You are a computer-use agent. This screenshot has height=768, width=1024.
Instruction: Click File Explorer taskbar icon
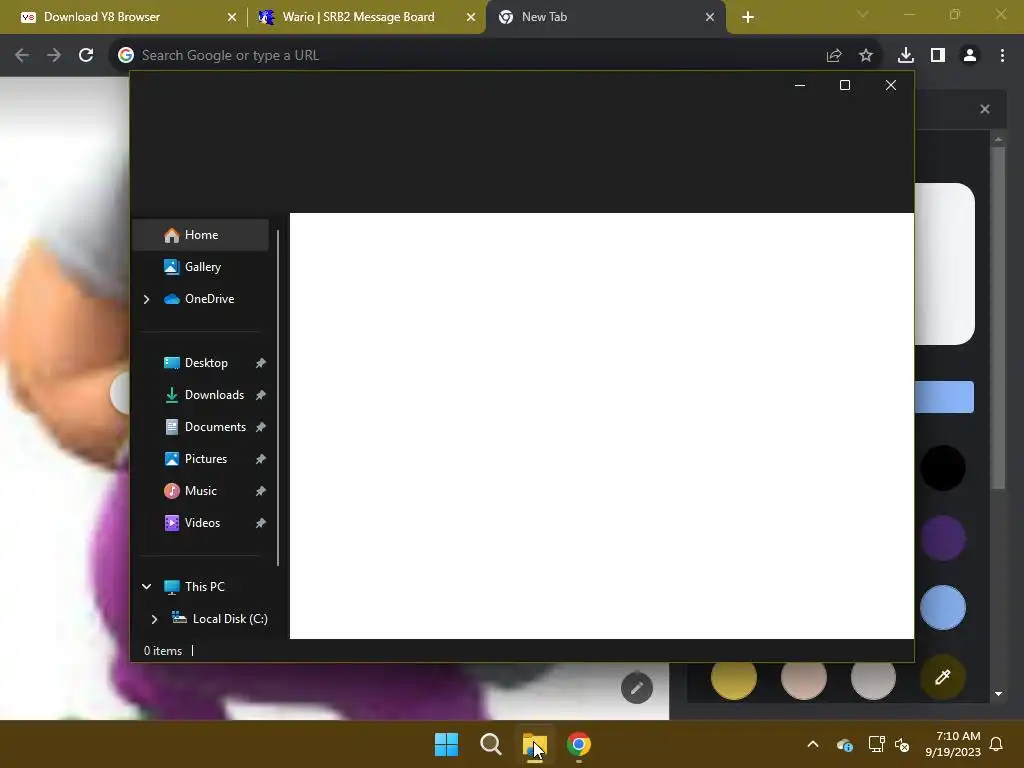pyautogui.click(x=534, y=744)
